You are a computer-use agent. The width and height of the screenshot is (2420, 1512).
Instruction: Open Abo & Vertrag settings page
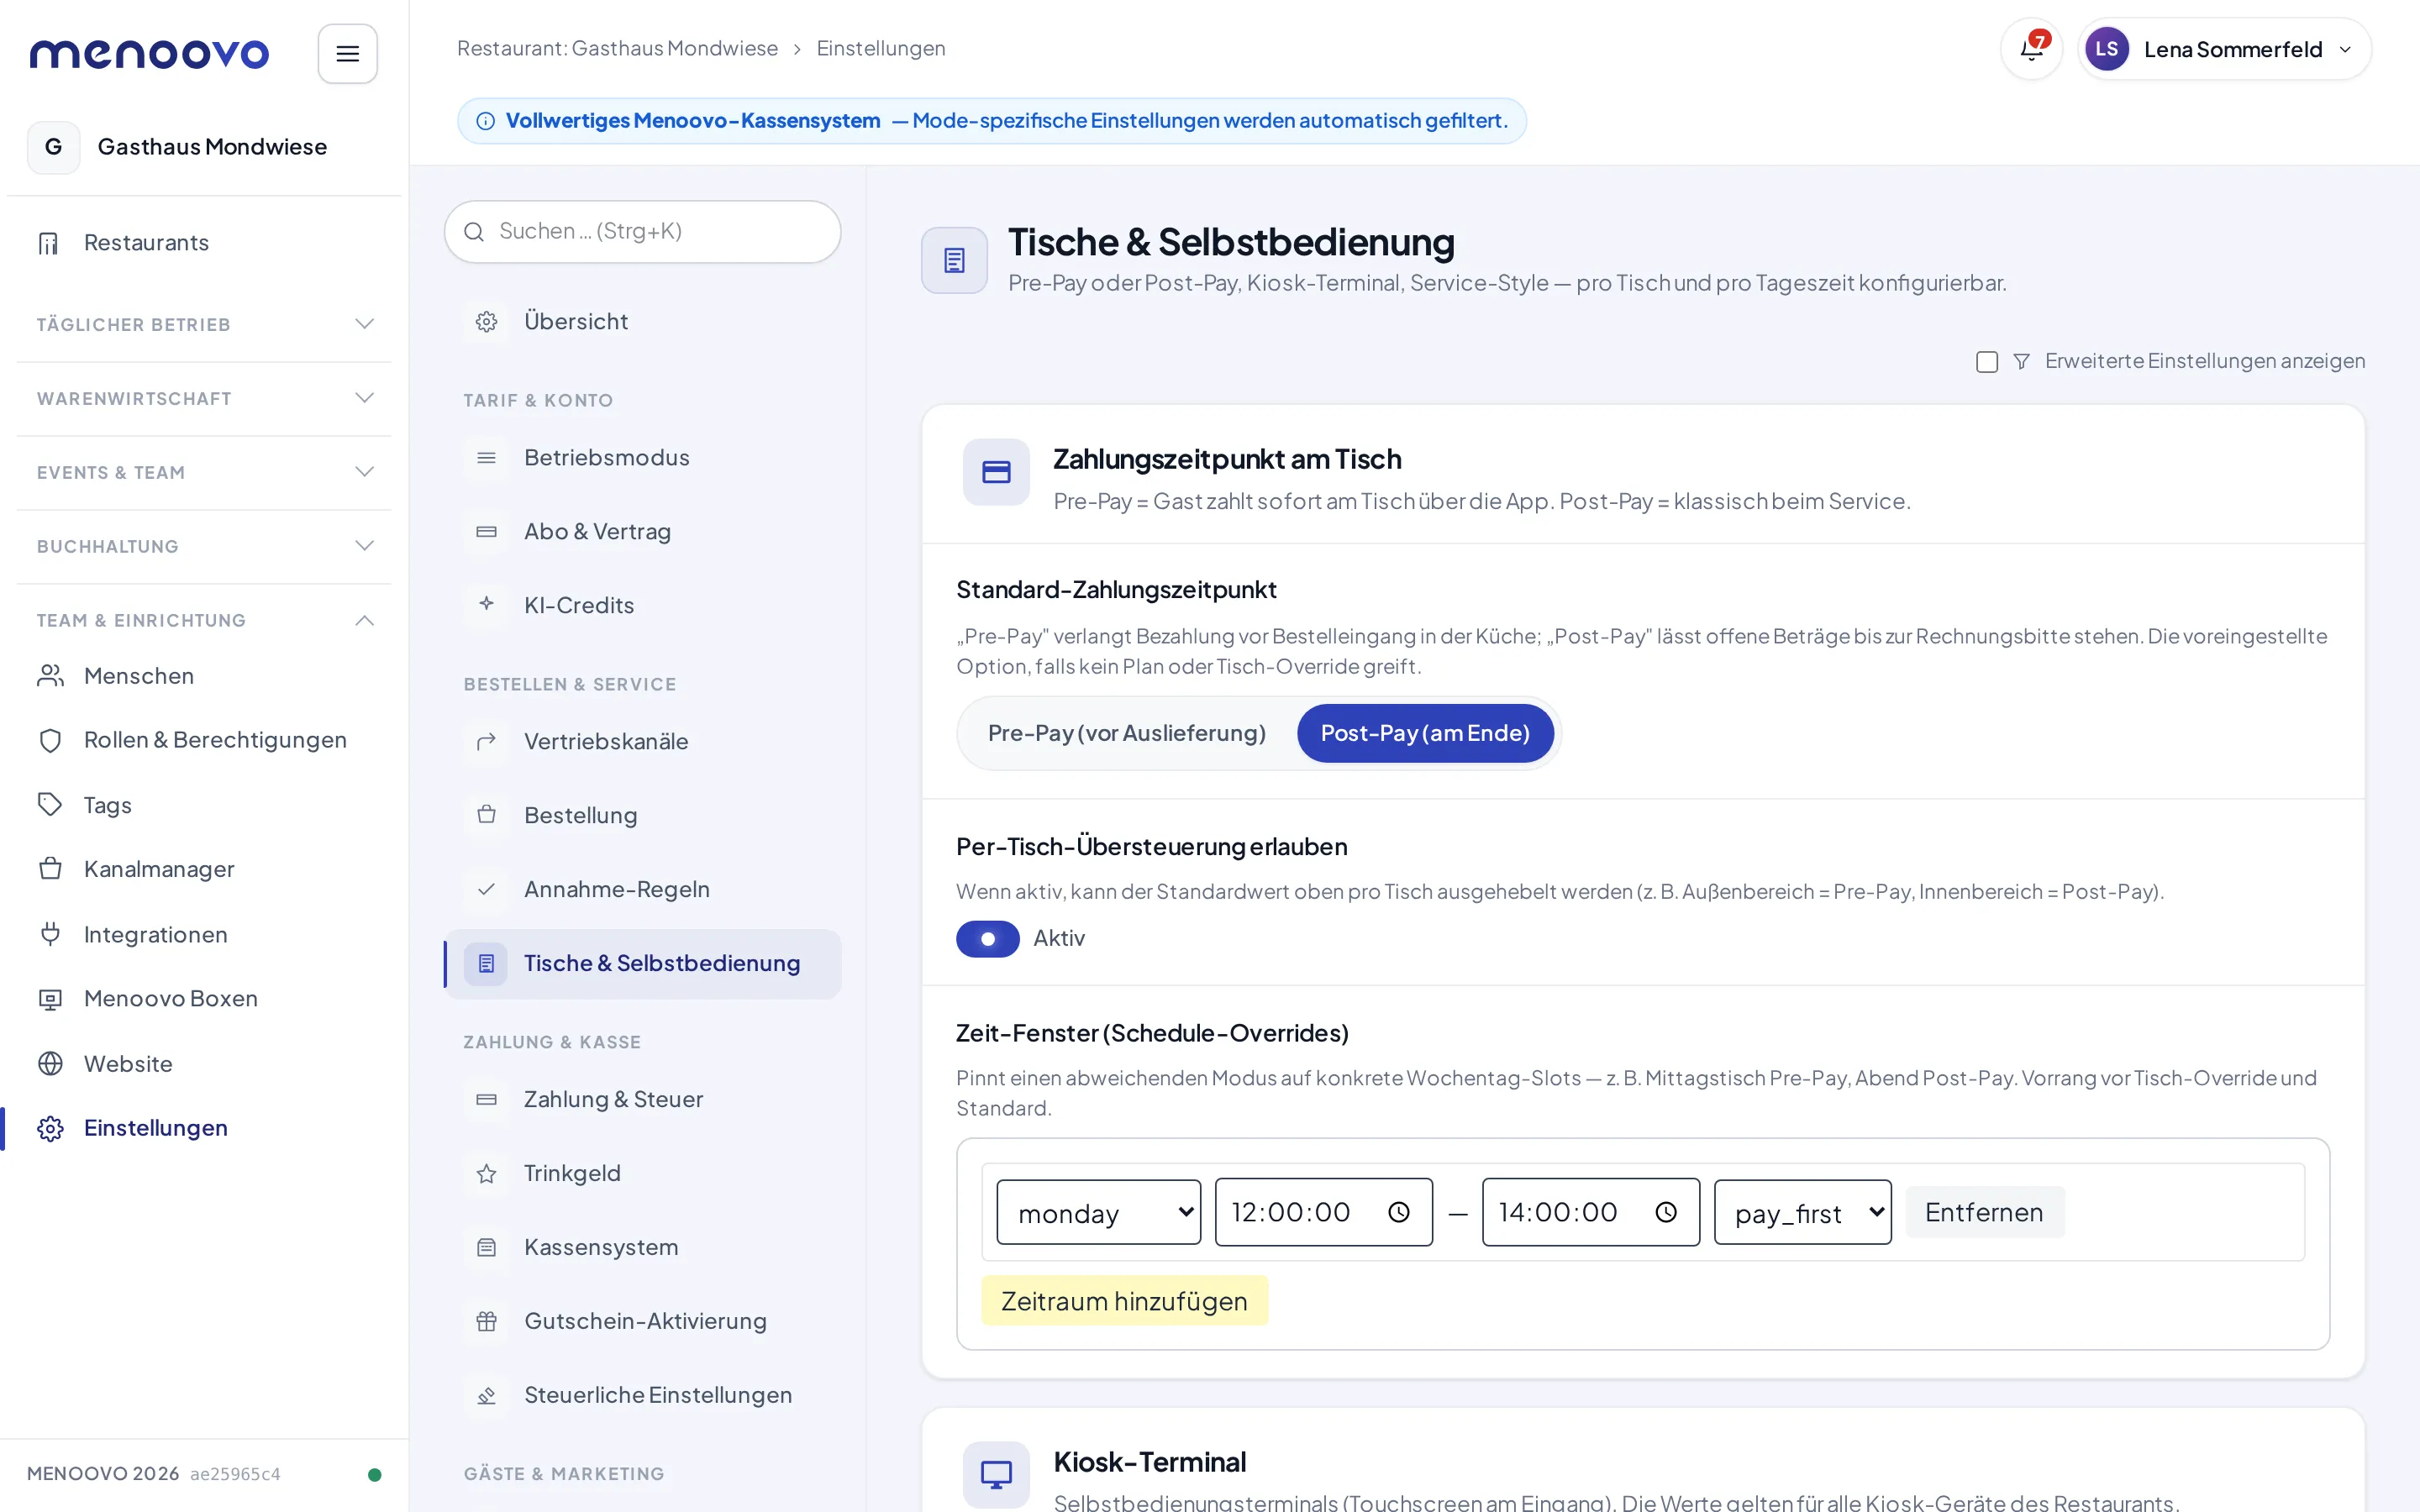click(643, 532)
